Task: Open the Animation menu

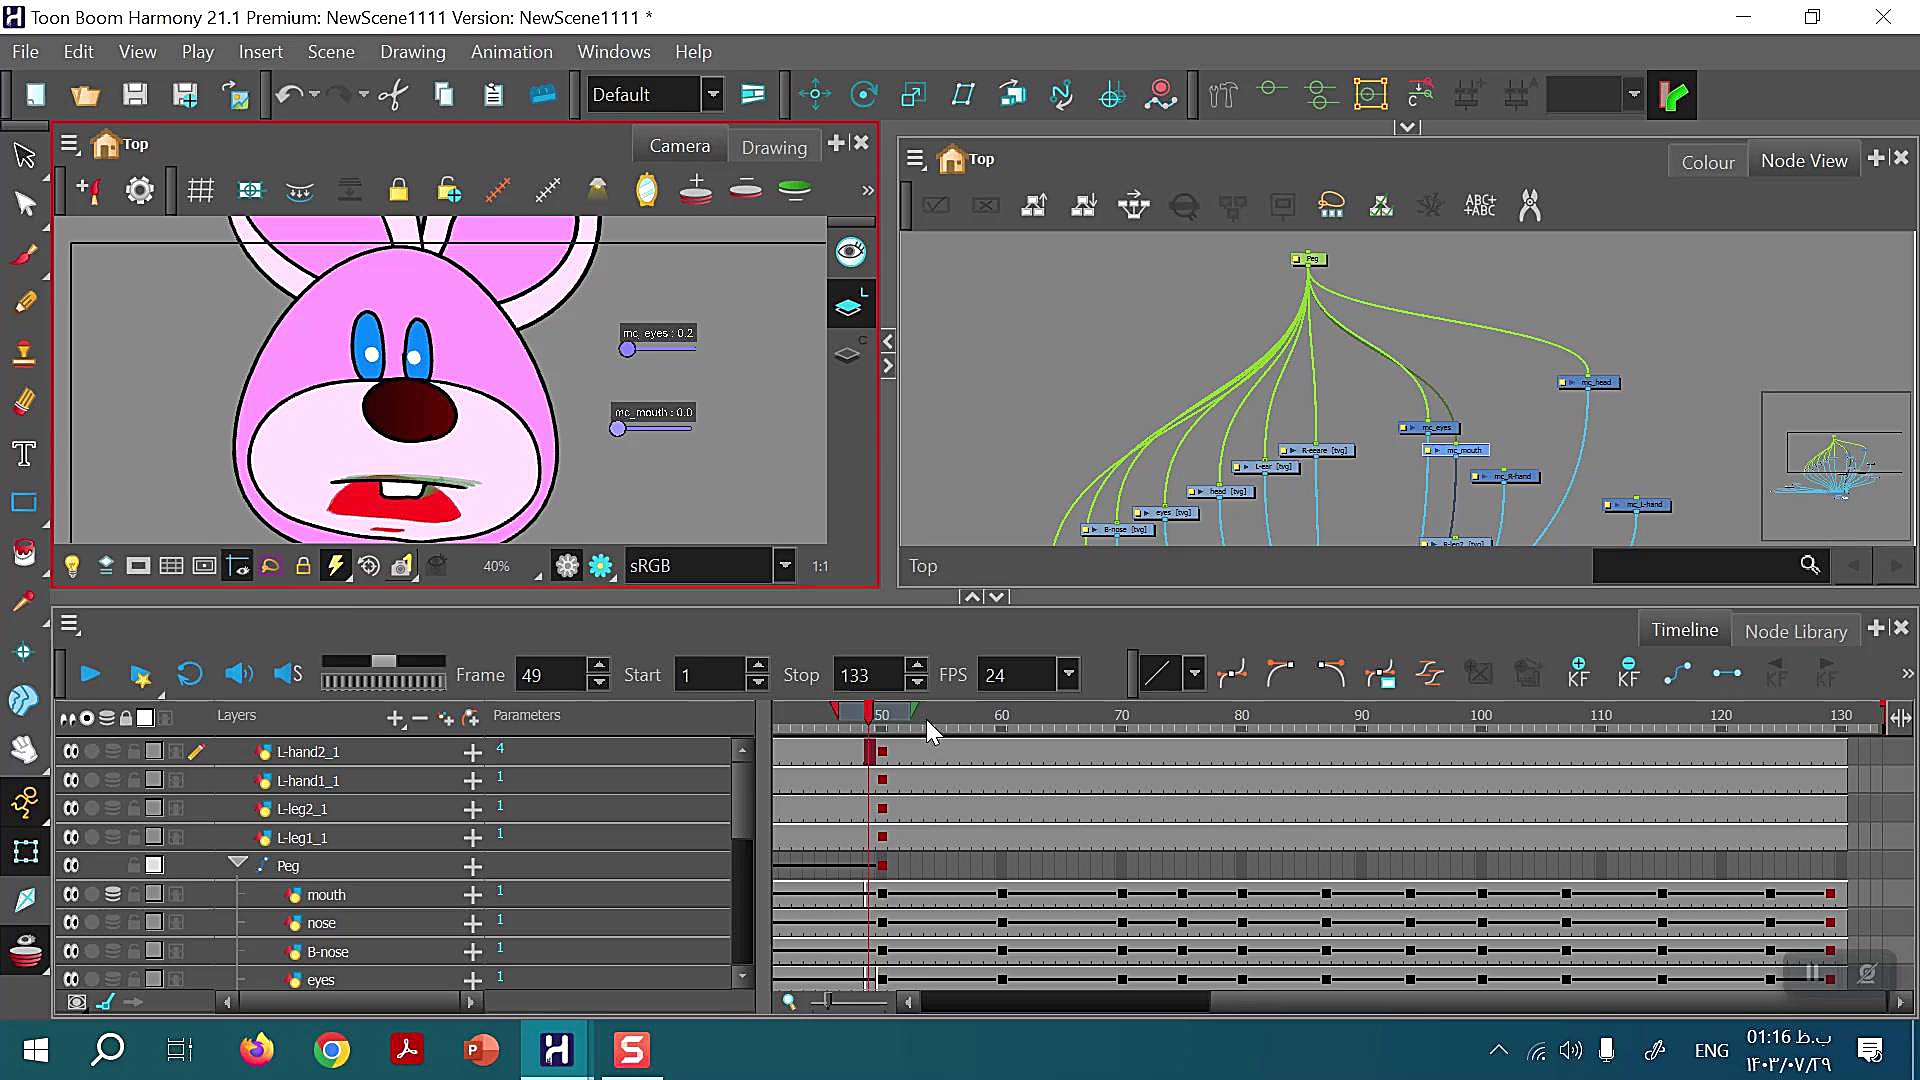Action: click(x=511, y=52)
